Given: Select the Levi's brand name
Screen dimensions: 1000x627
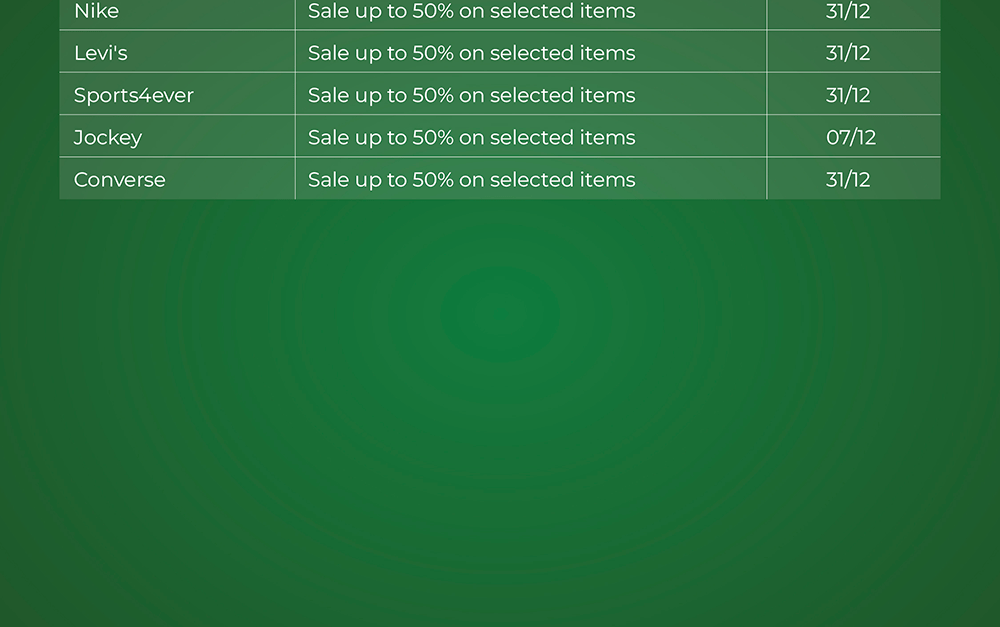Looking at the screenshot, I should pos(101,53).
